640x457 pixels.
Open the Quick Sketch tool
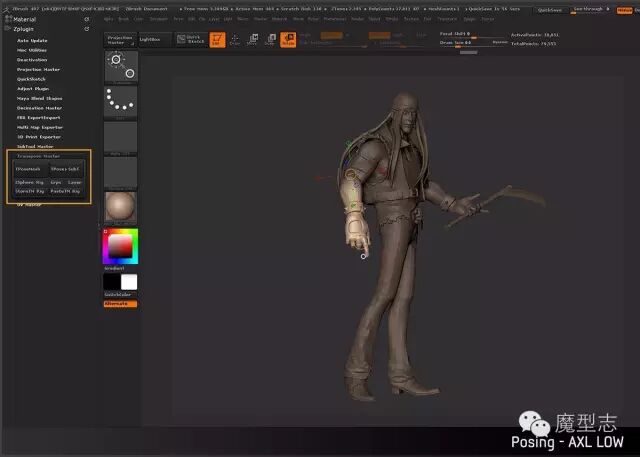tap(191, 39)
